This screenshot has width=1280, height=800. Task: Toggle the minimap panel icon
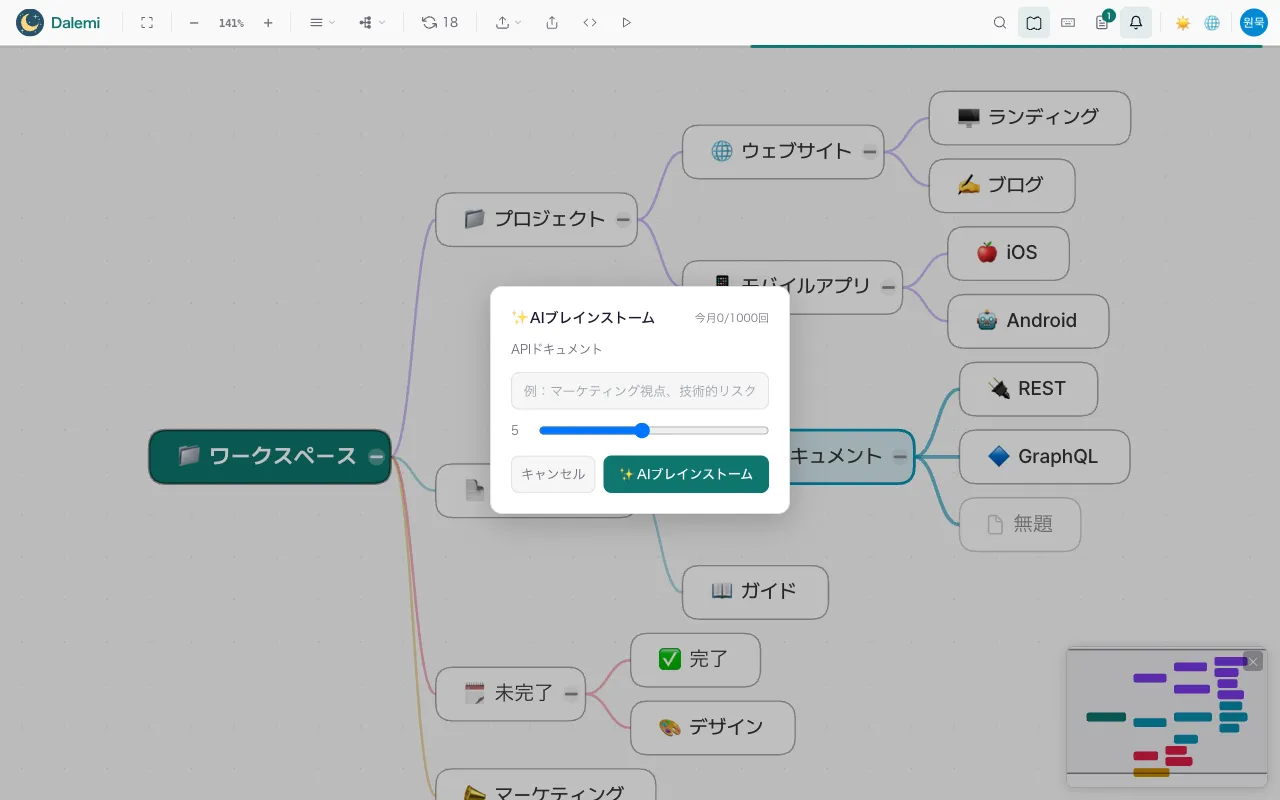click(x=1034, y=22)
